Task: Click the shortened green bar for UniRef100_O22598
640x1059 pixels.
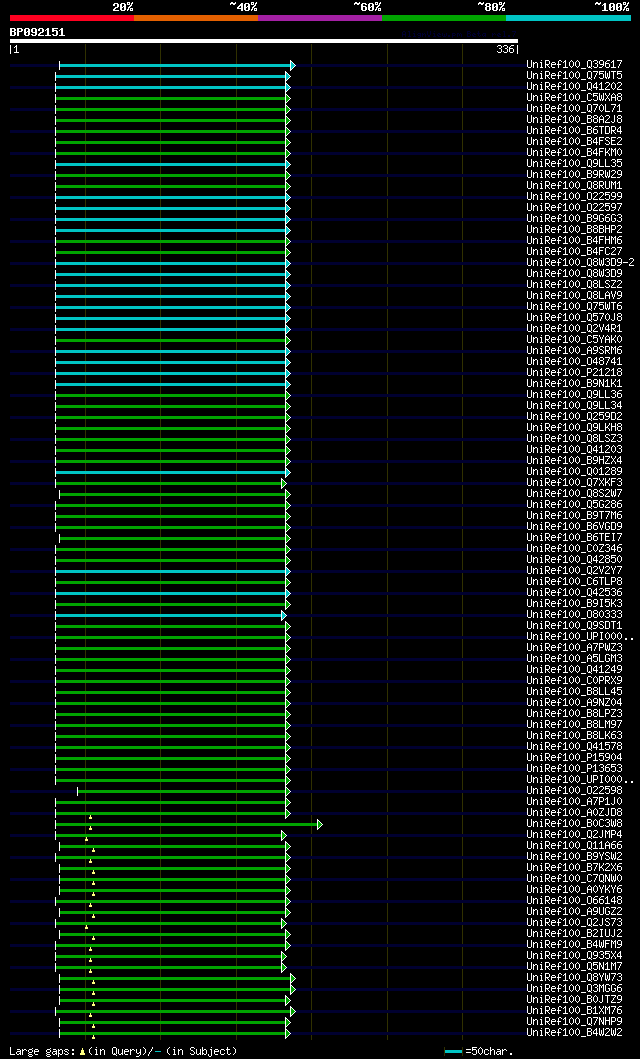Action: (182, 791)
